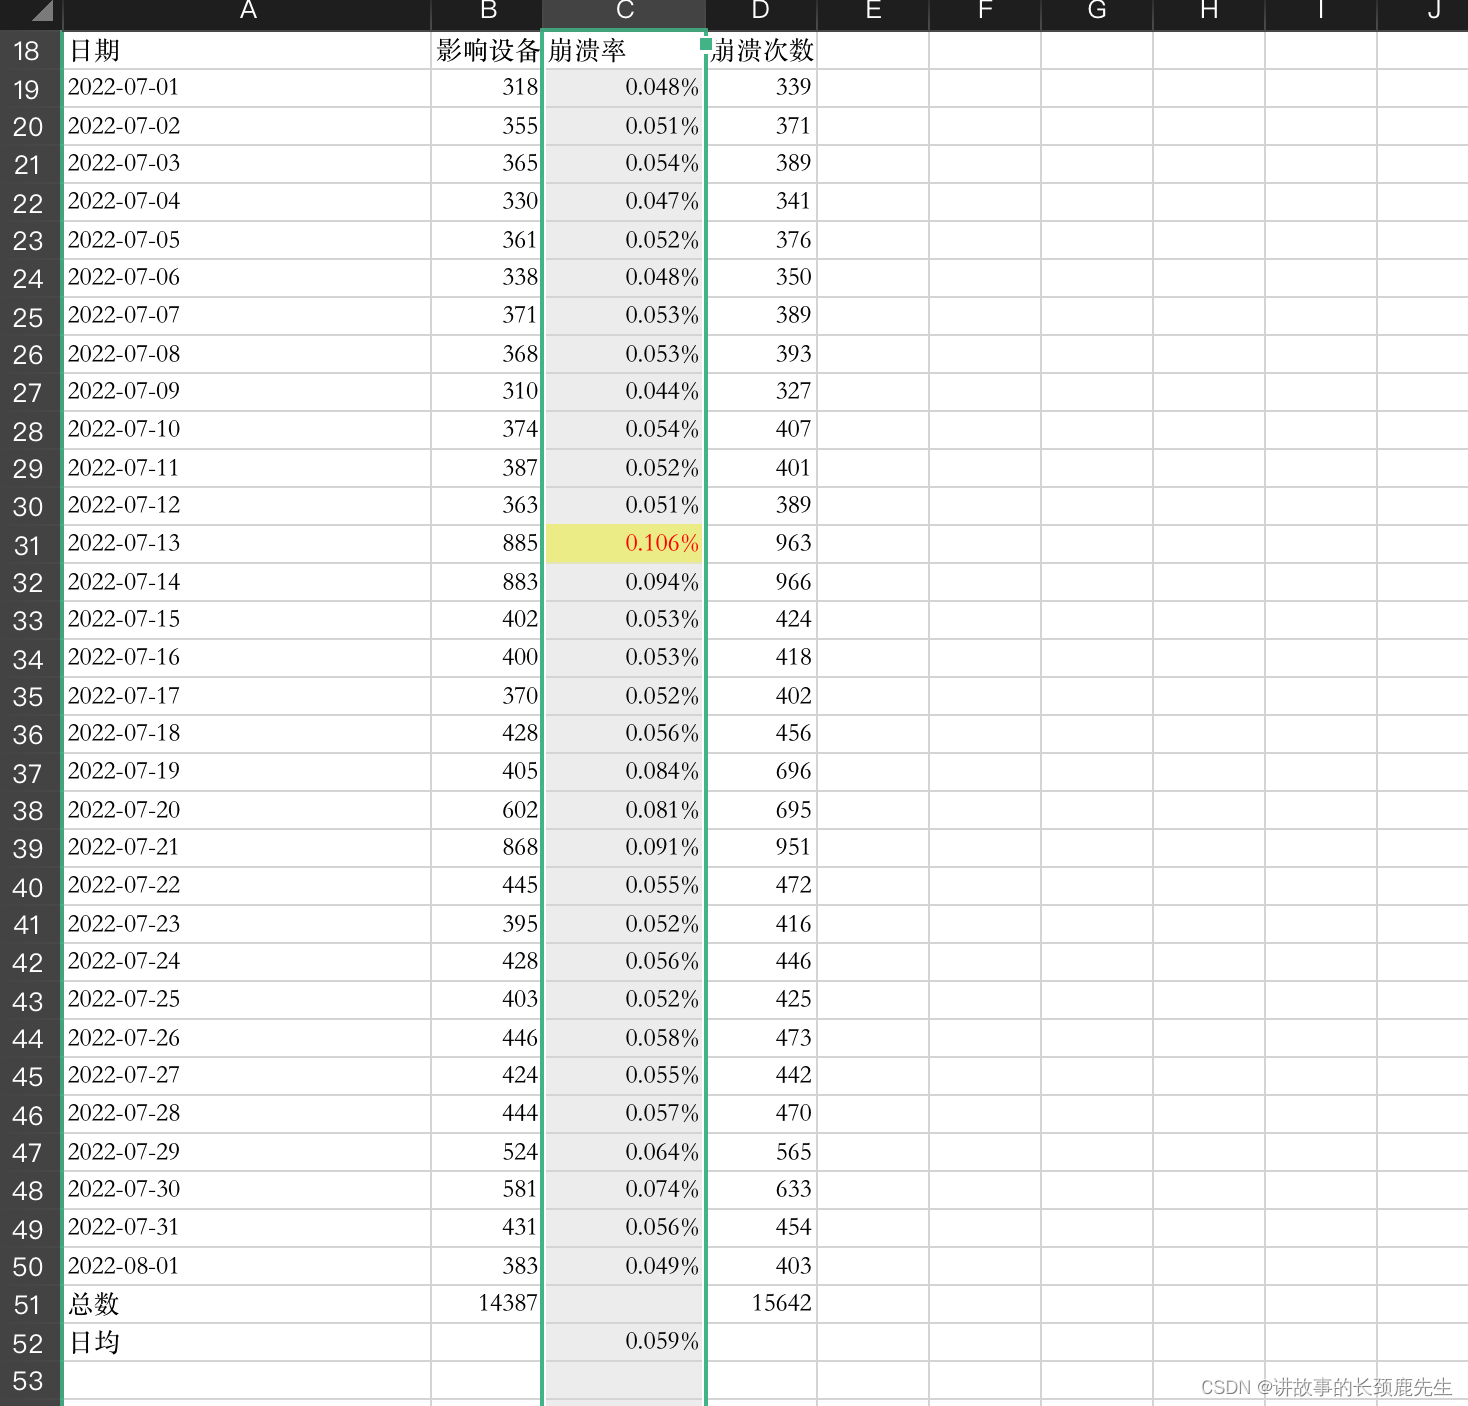Select cell with value 327
The image size is (1468, 1406).
pos(762,392)
